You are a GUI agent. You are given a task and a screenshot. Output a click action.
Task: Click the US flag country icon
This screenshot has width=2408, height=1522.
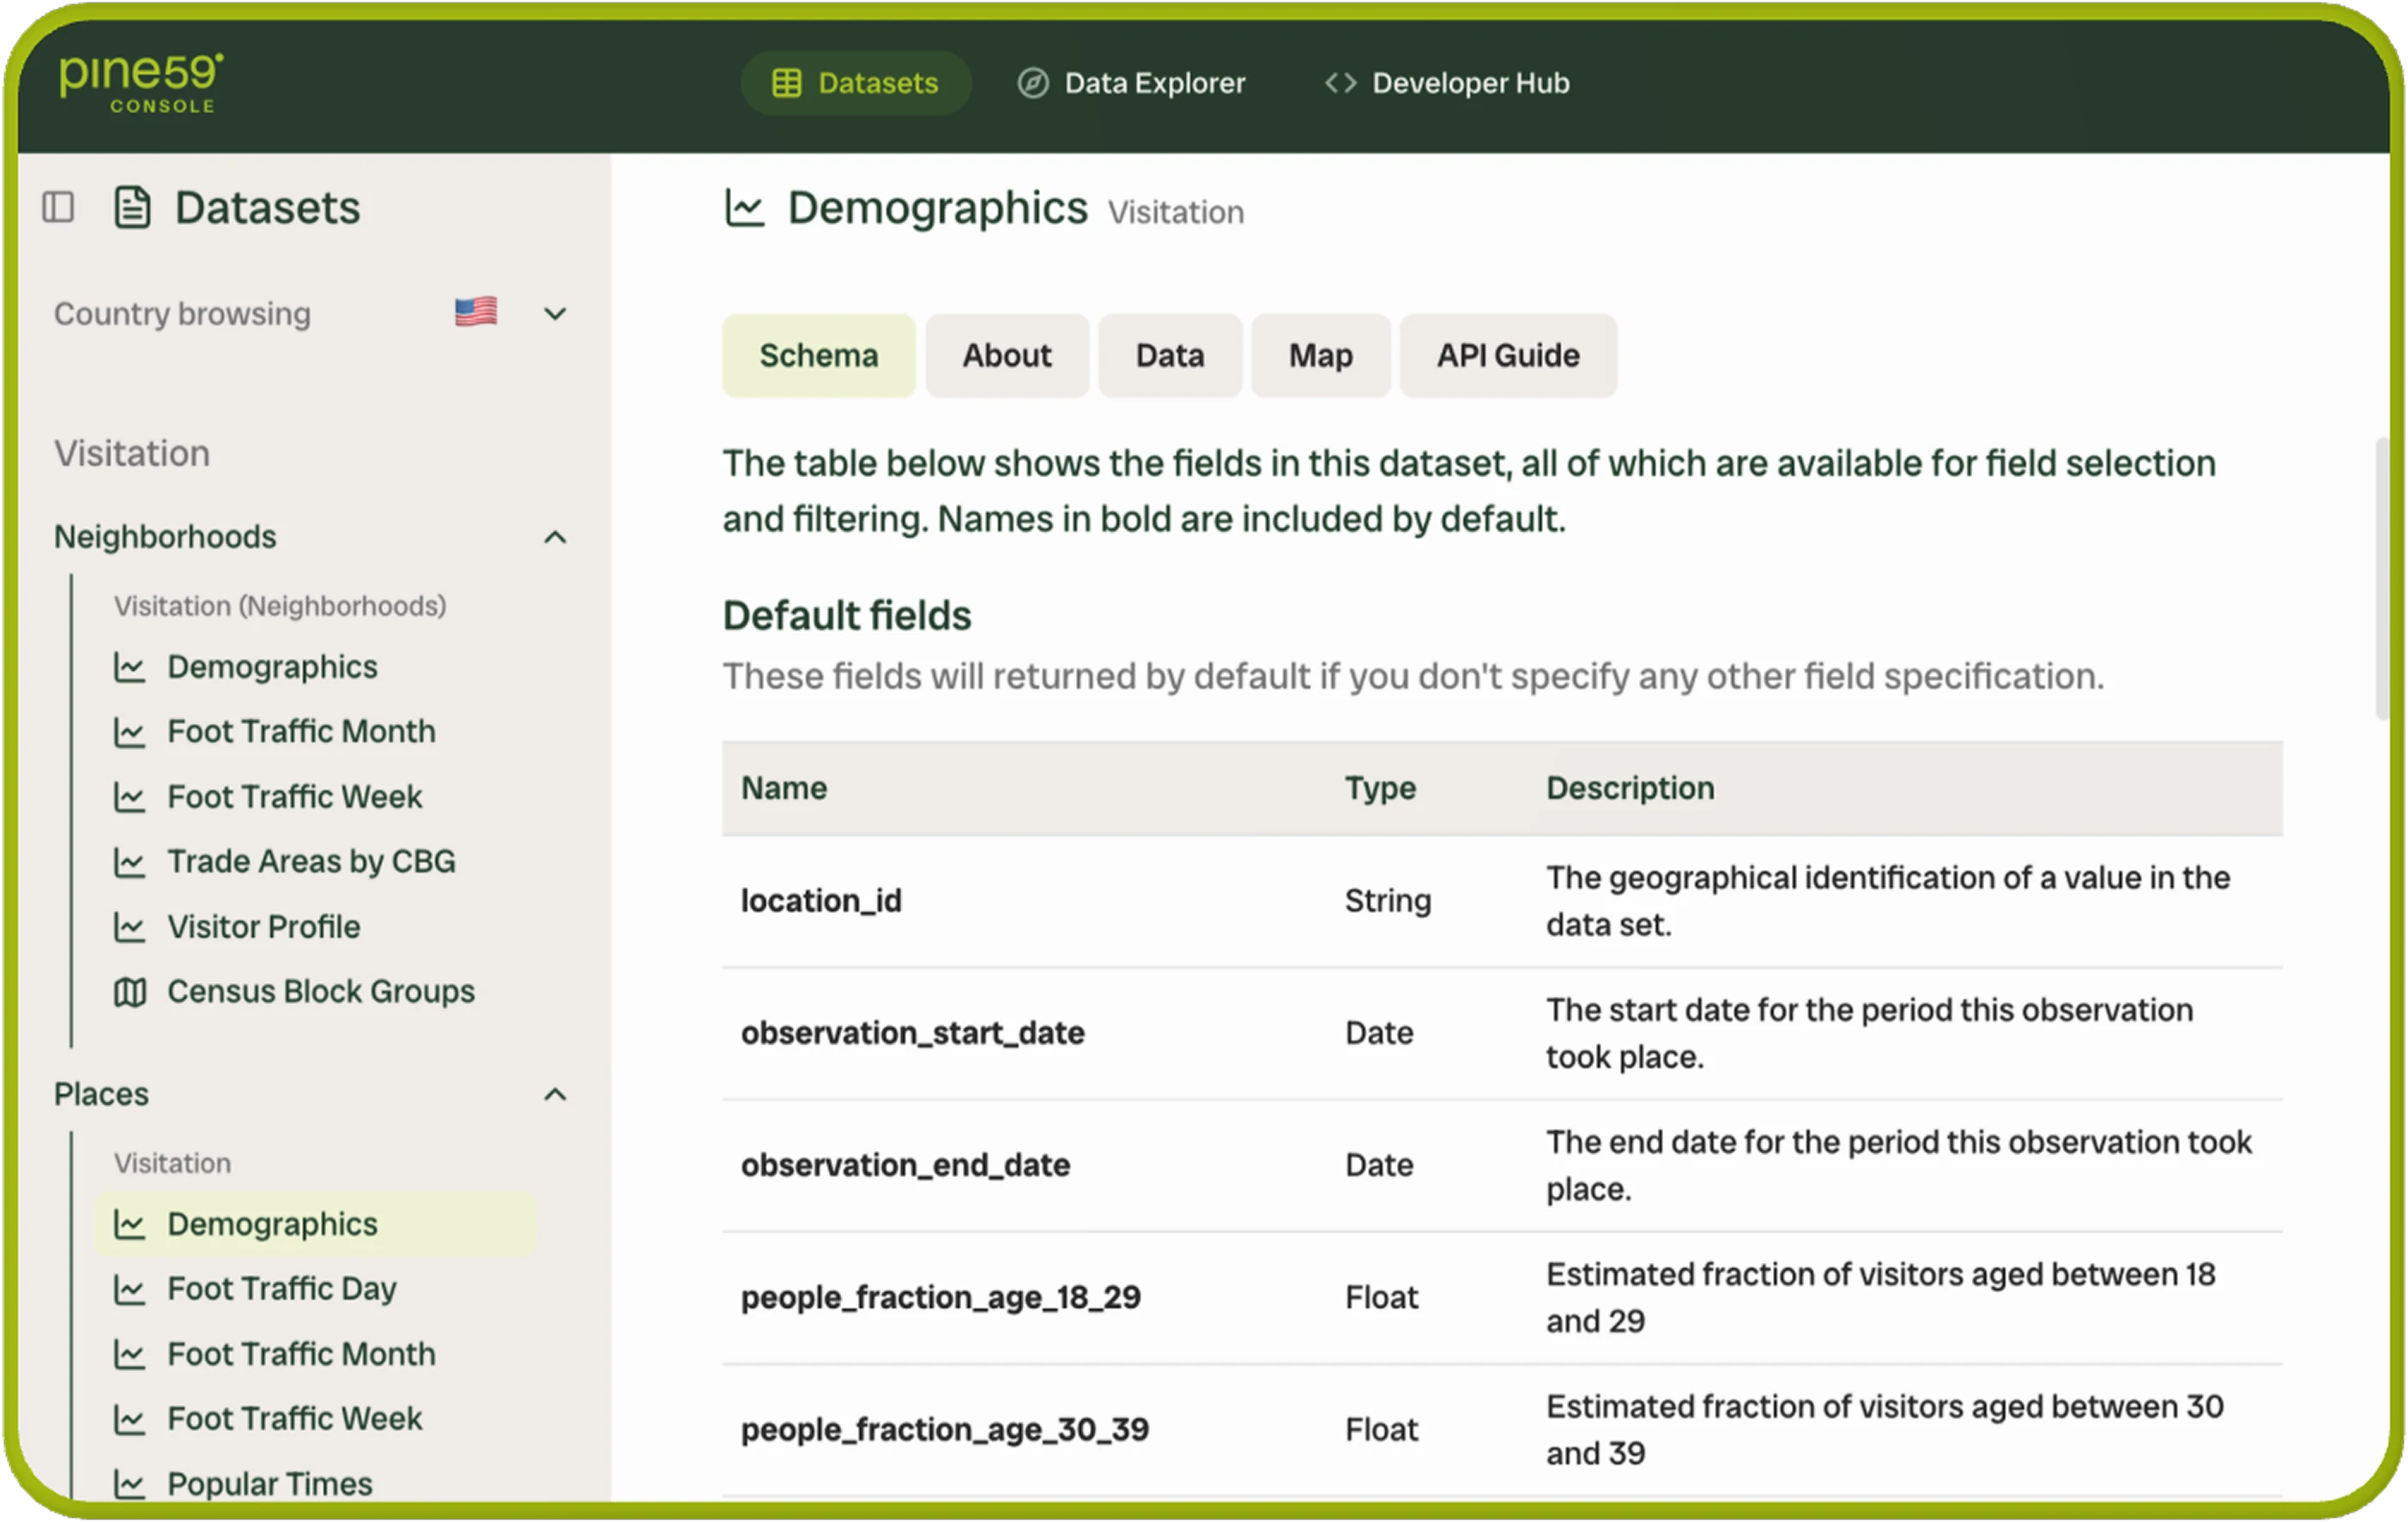[x=476, y=312]
